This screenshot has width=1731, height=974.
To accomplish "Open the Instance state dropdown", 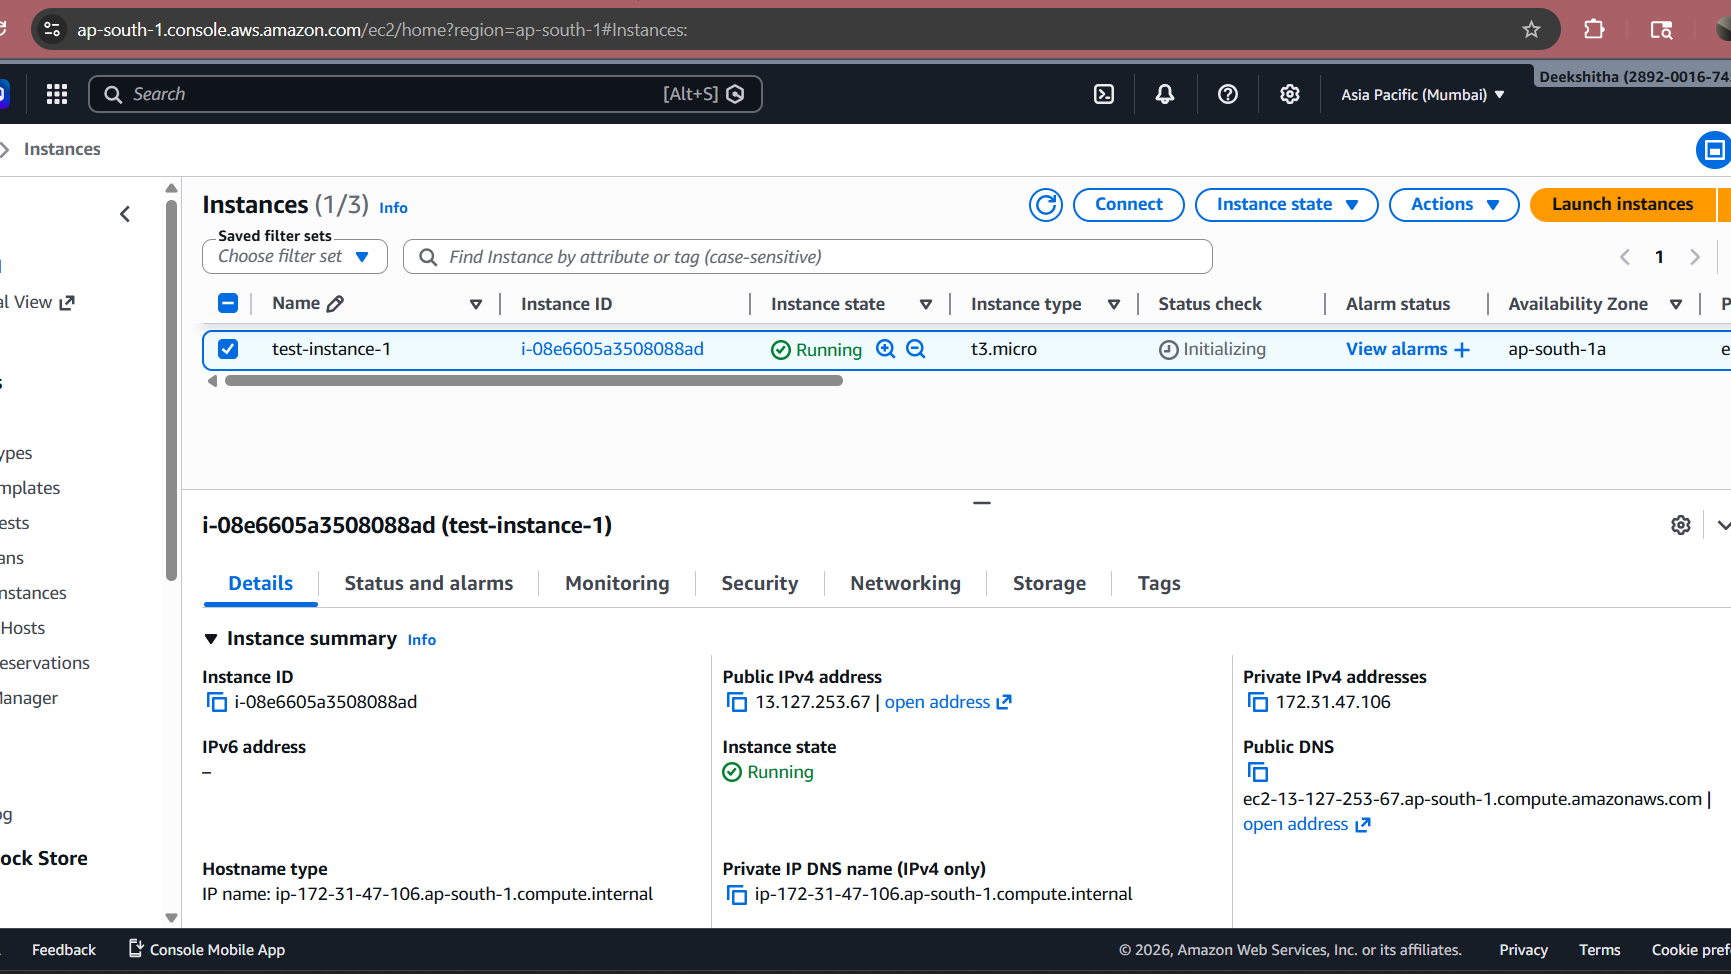I will (x=1286, y=205).
